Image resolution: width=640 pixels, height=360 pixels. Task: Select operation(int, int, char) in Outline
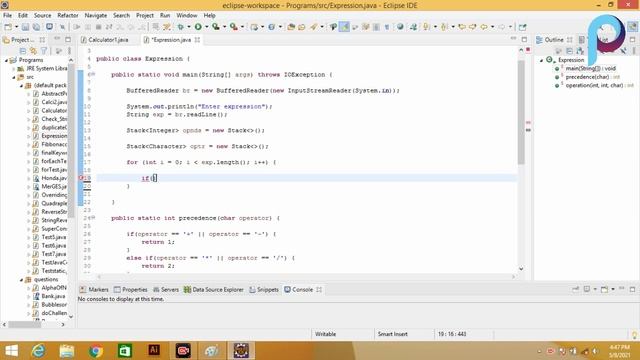[594, 85]
